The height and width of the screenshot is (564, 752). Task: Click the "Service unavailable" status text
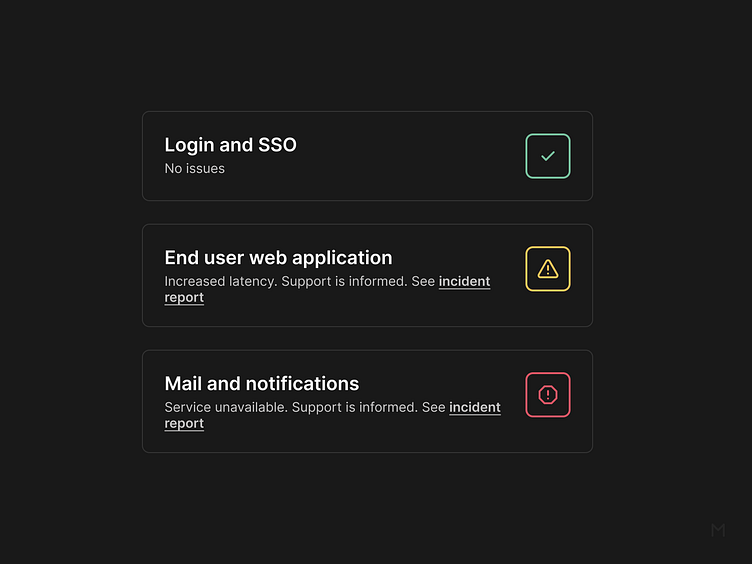[x=225, y=408]
